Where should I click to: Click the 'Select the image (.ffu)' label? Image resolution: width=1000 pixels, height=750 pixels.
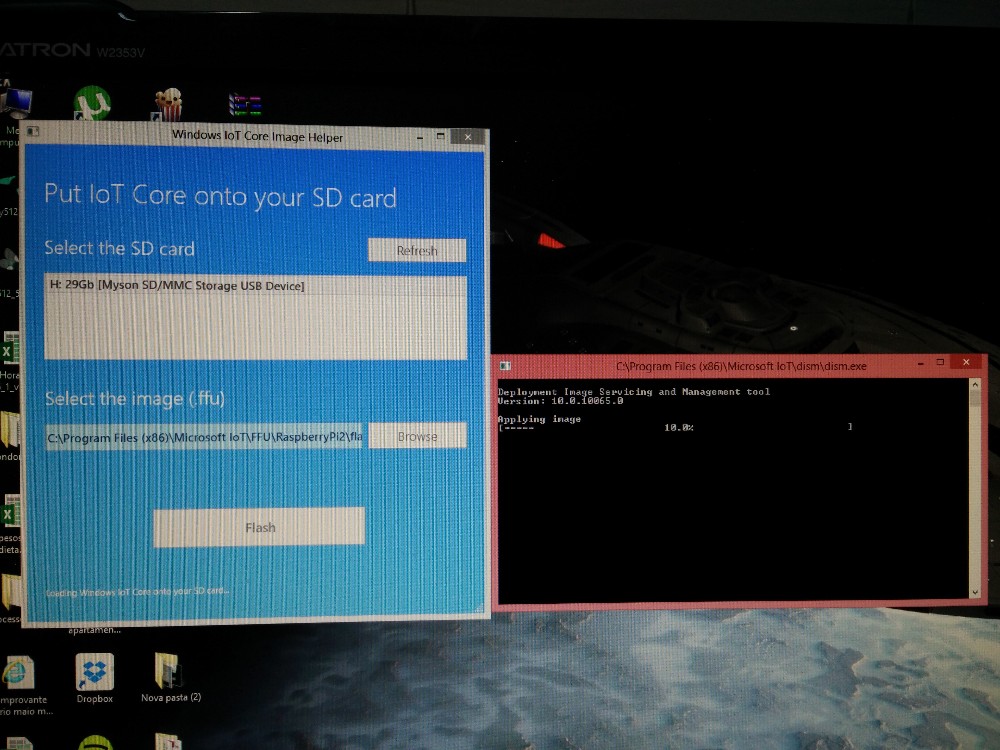(x=135, y=399)
